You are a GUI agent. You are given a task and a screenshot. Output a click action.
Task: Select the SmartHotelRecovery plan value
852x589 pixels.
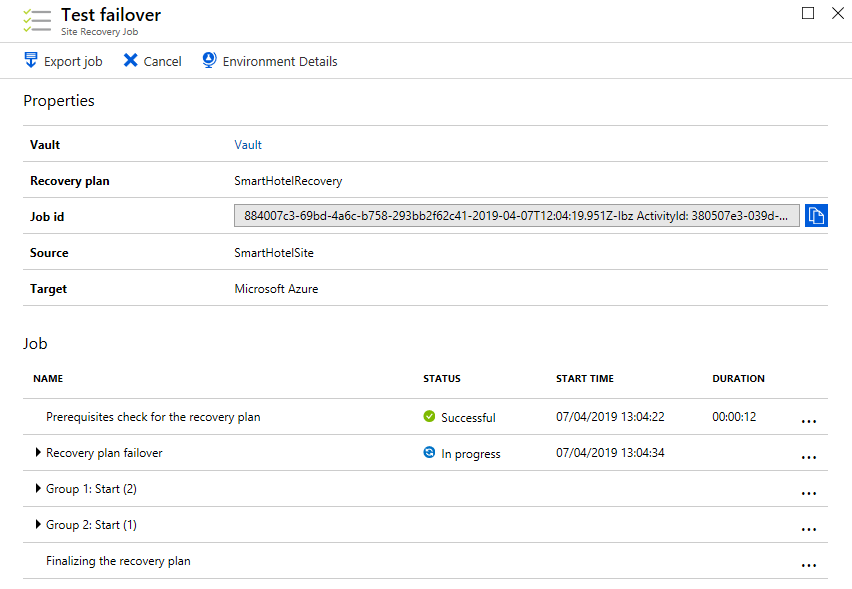288,181
